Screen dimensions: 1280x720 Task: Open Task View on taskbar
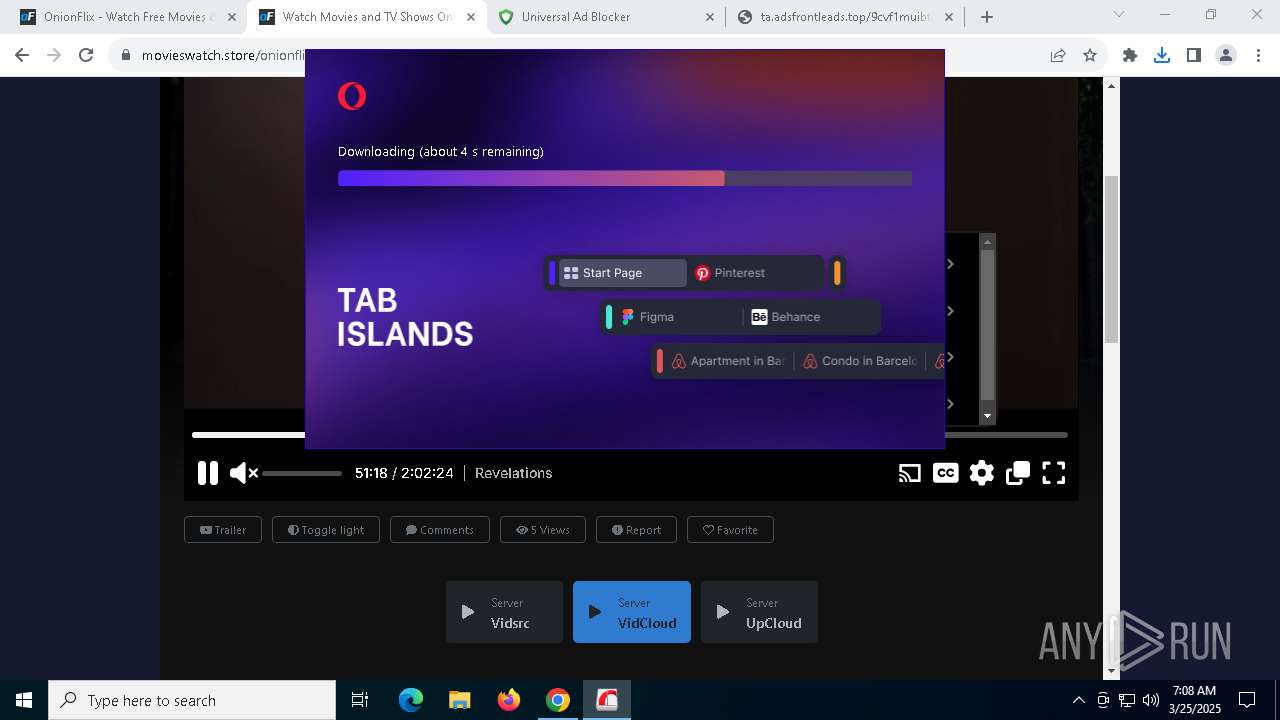pos(360,700)
